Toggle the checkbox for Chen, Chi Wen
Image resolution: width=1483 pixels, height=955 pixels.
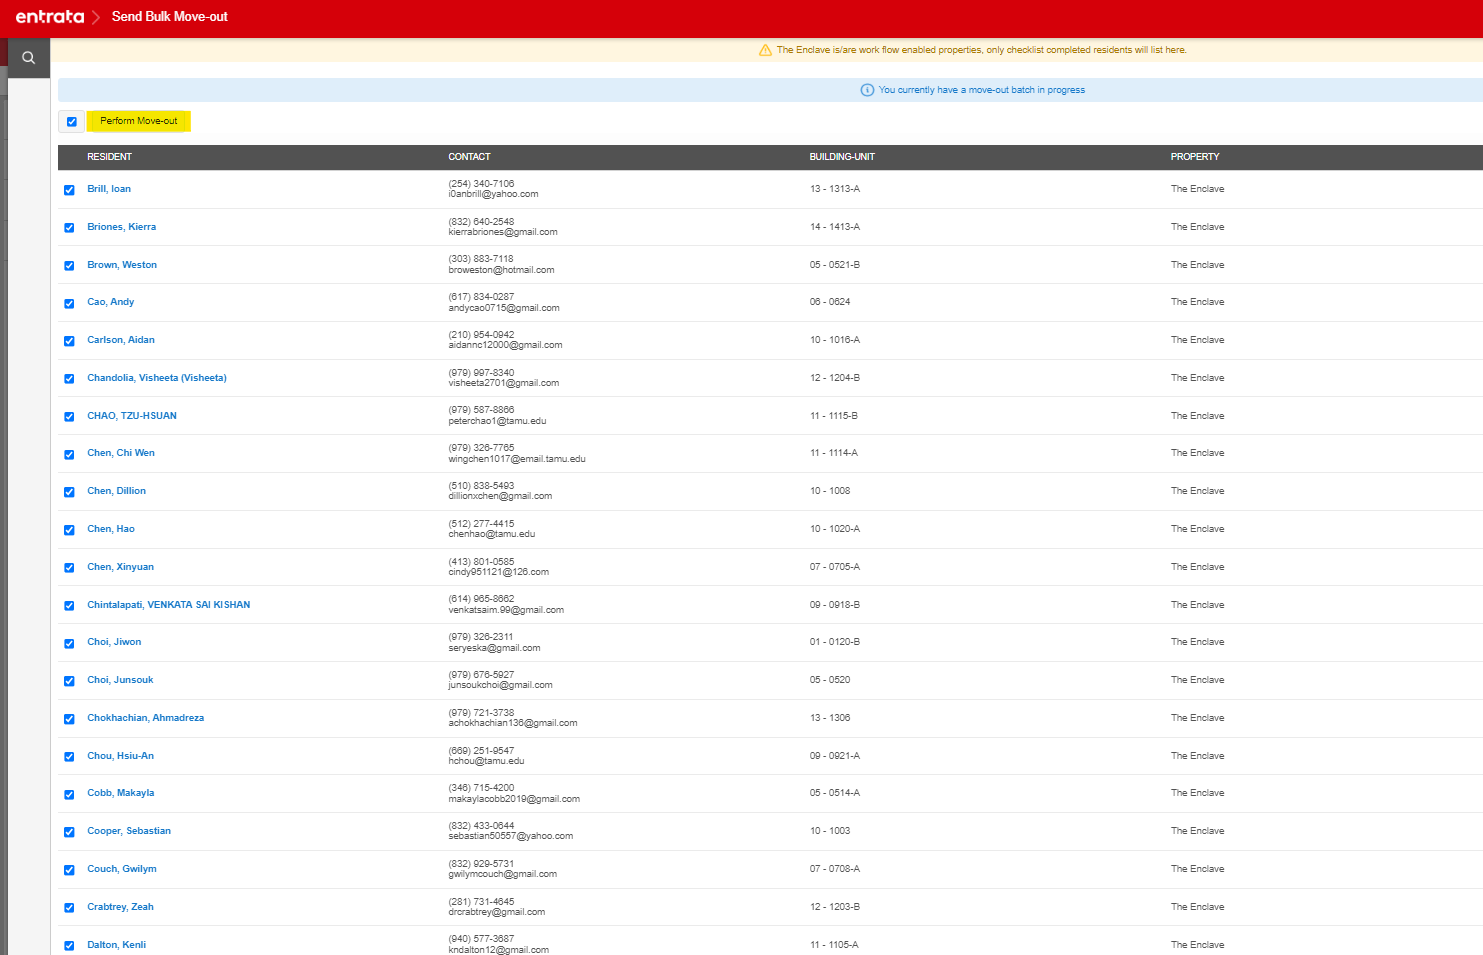point(69,454)
